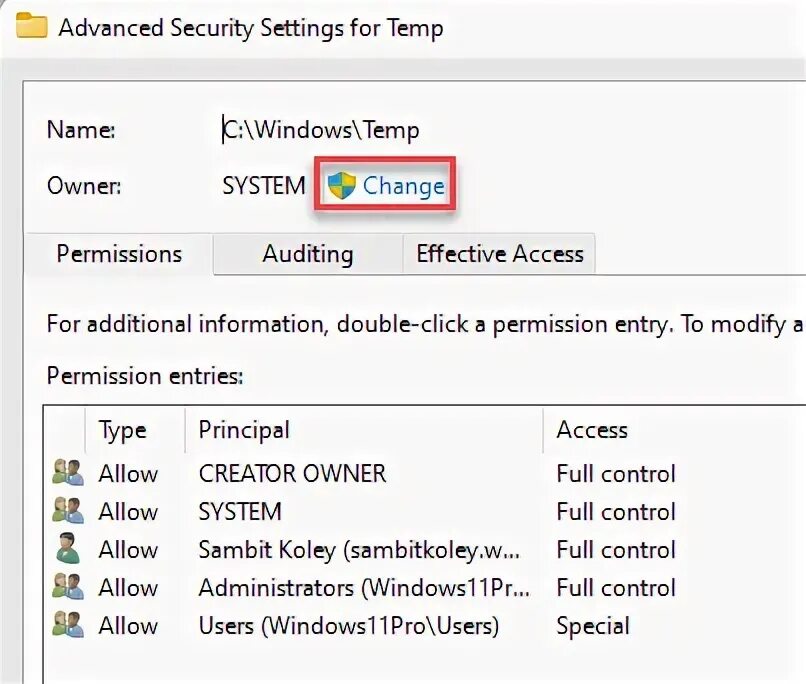Click the Change owner link

403,186
